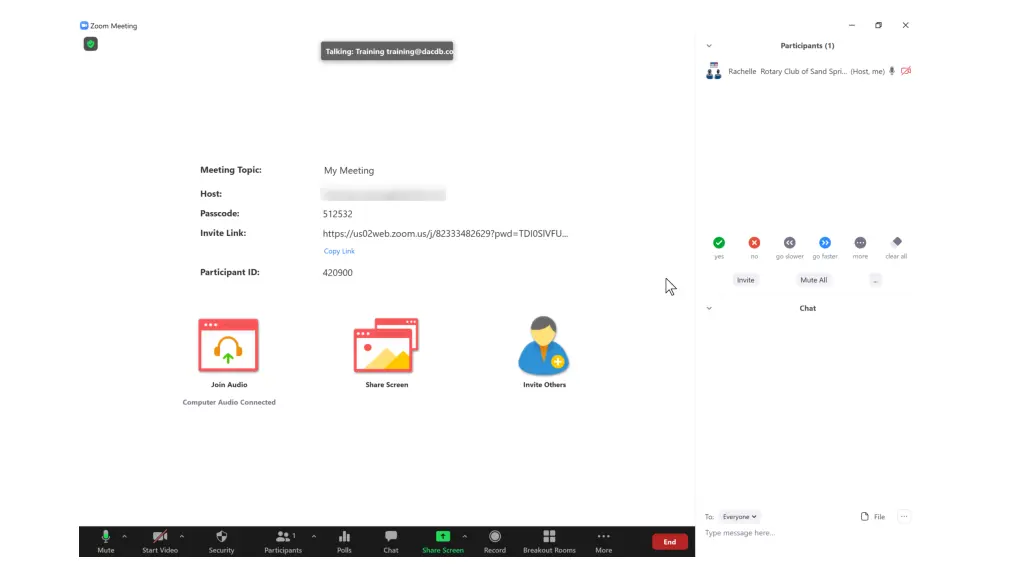The width and height of the screenshot is (1024, 576).
Task: Click the go slower reaction
Action: pos(790,242)
